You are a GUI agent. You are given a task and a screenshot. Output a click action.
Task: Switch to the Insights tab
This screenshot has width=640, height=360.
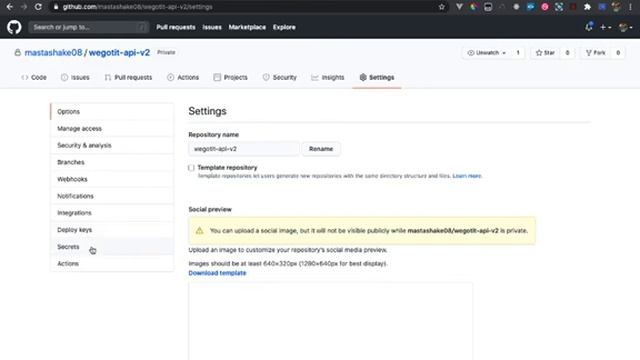click(x=328, y=78)
